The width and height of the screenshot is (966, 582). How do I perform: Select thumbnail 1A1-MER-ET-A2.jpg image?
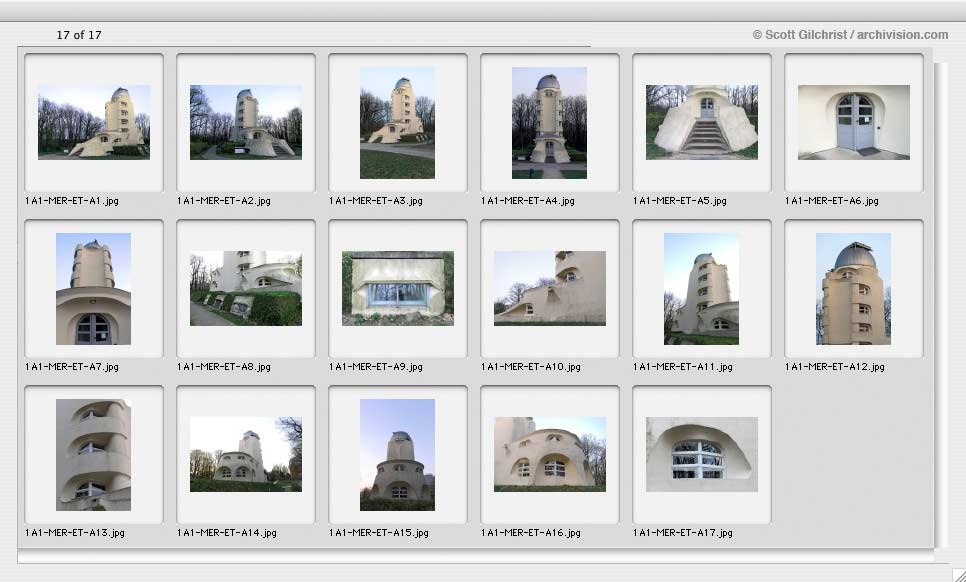coord(246,123)
